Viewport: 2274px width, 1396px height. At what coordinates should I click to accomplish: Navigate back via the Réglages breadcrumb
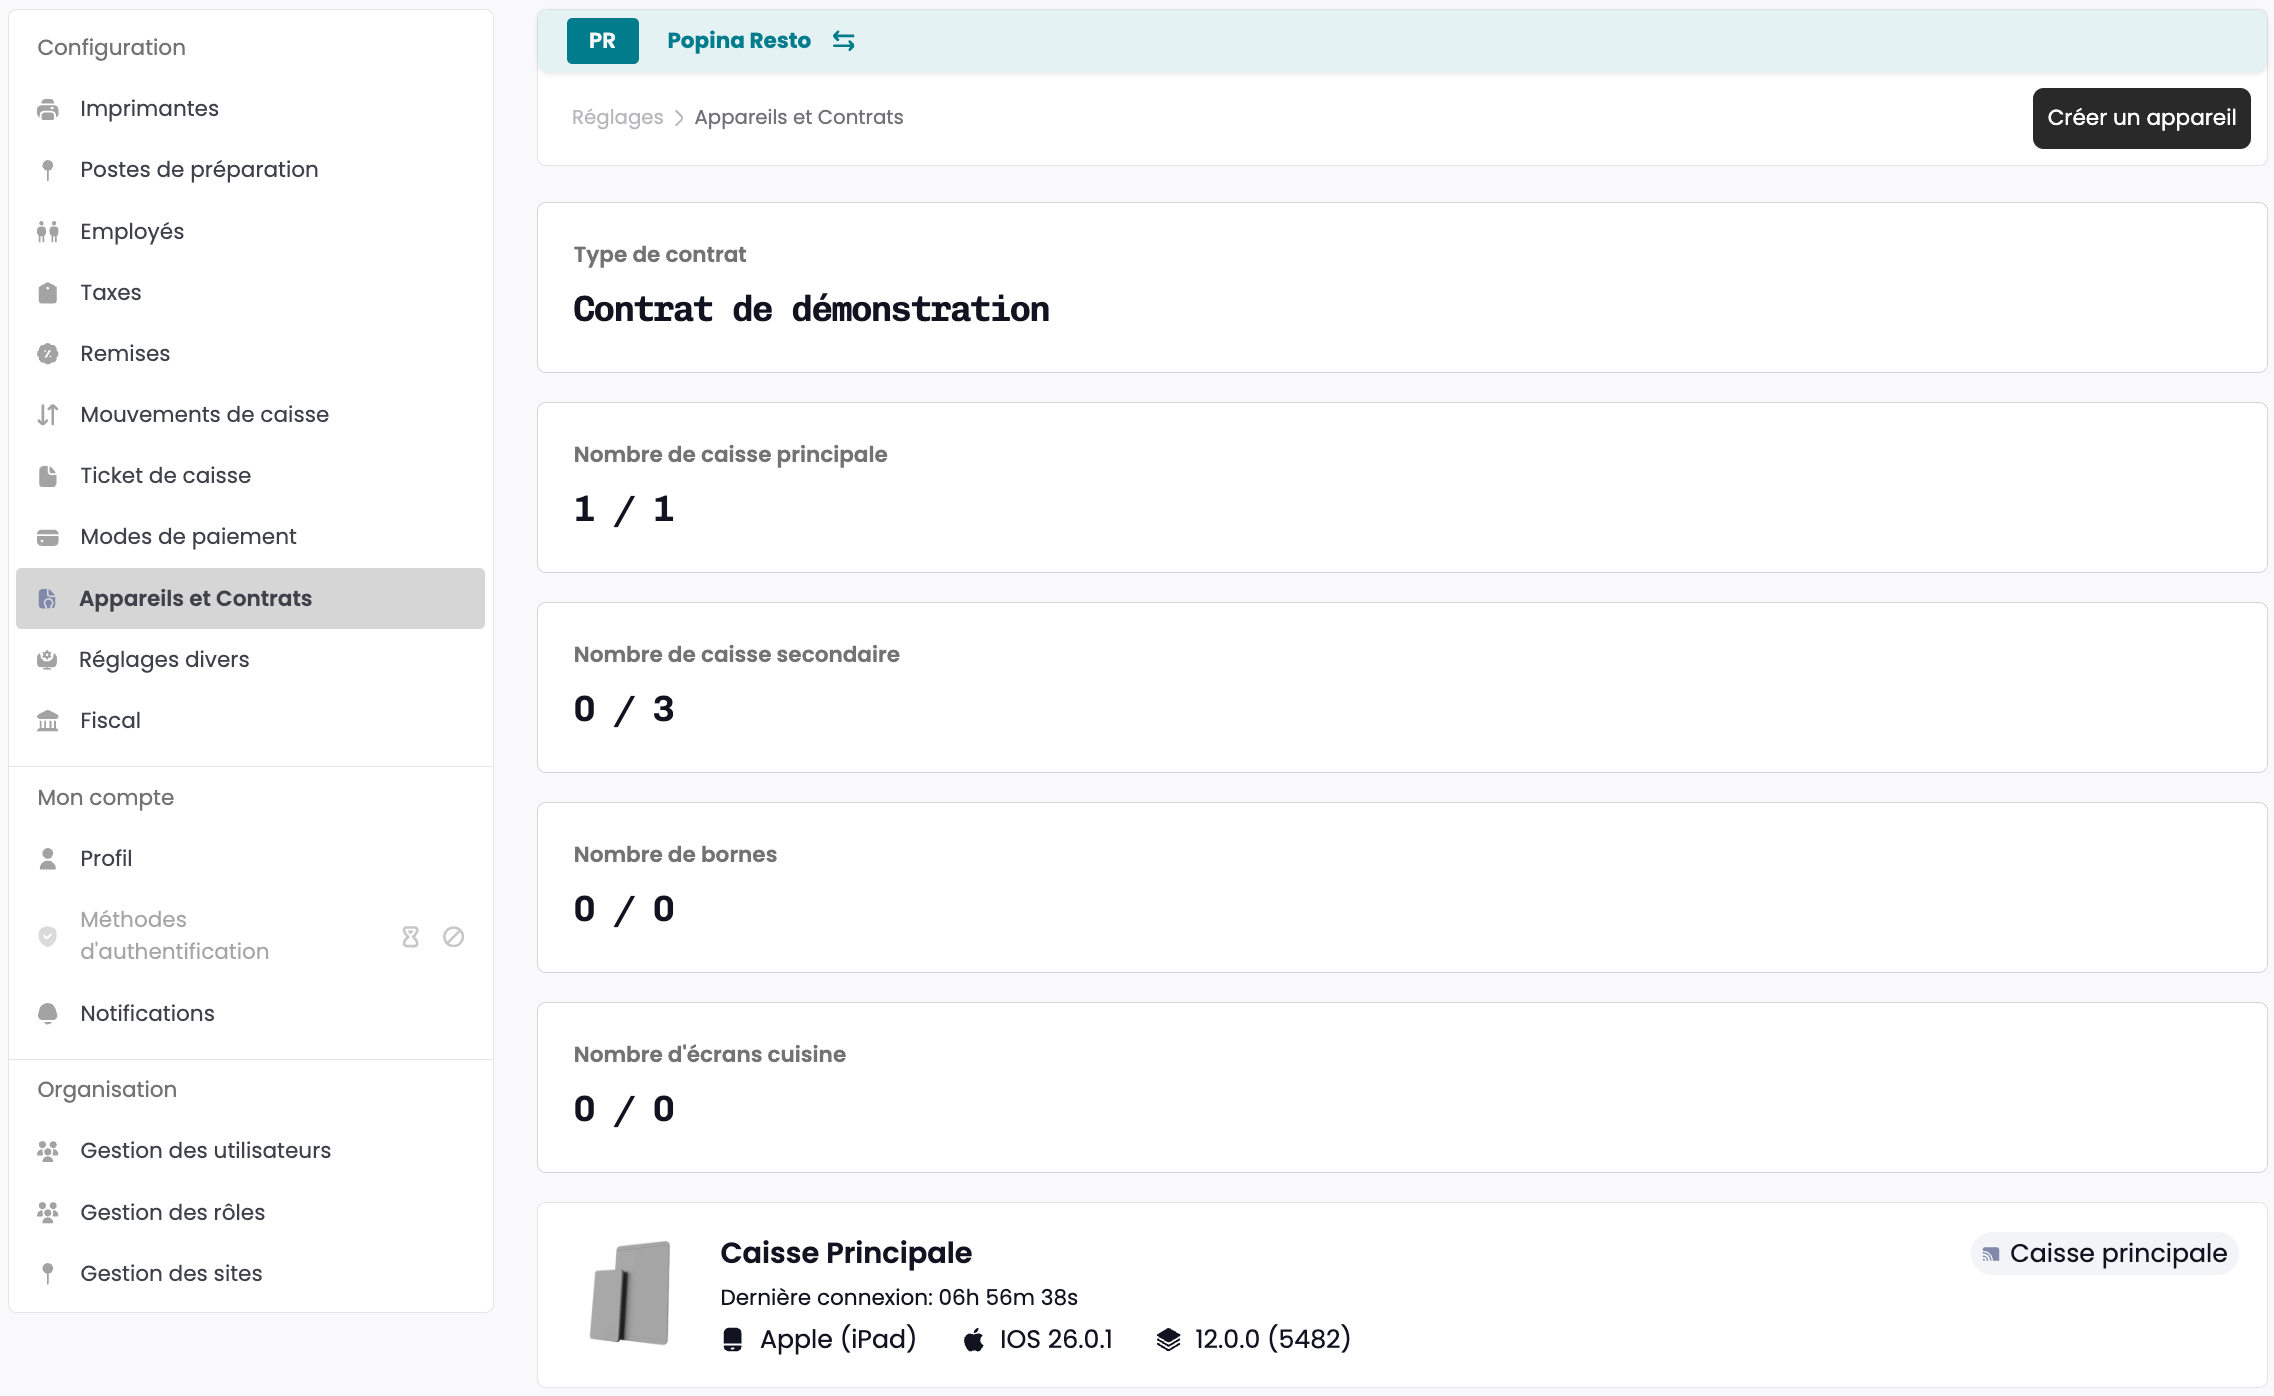[x=617, y=118]
